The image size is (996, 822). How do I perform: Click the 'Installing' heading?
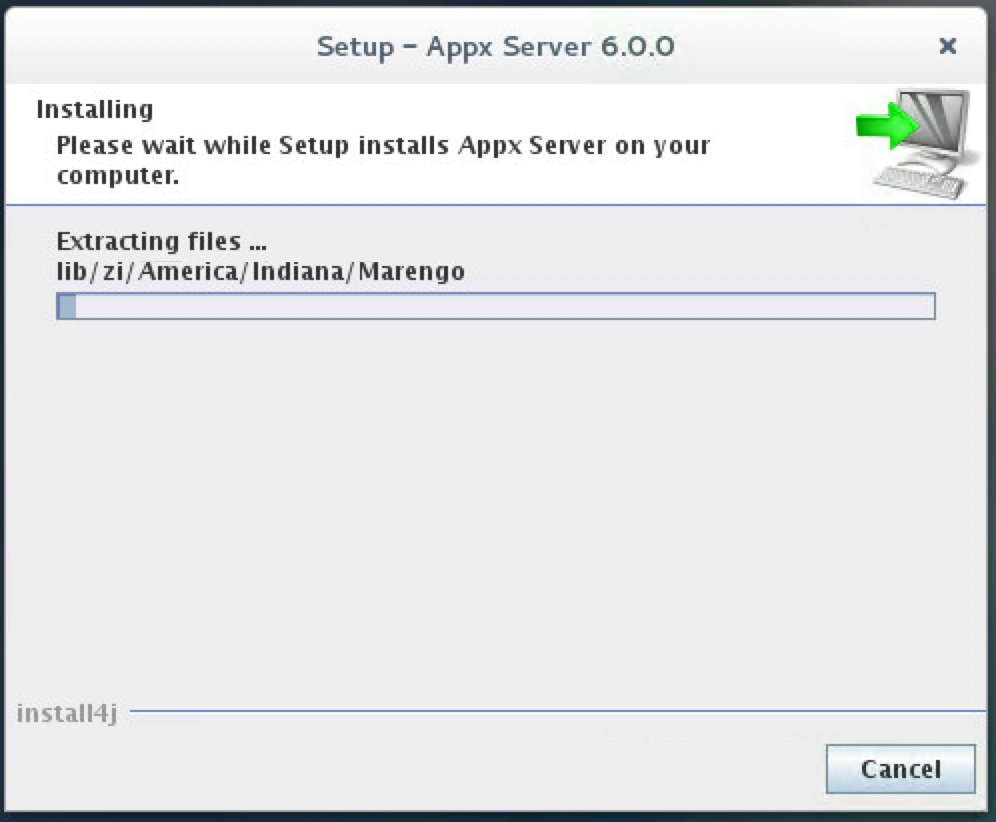95,109
